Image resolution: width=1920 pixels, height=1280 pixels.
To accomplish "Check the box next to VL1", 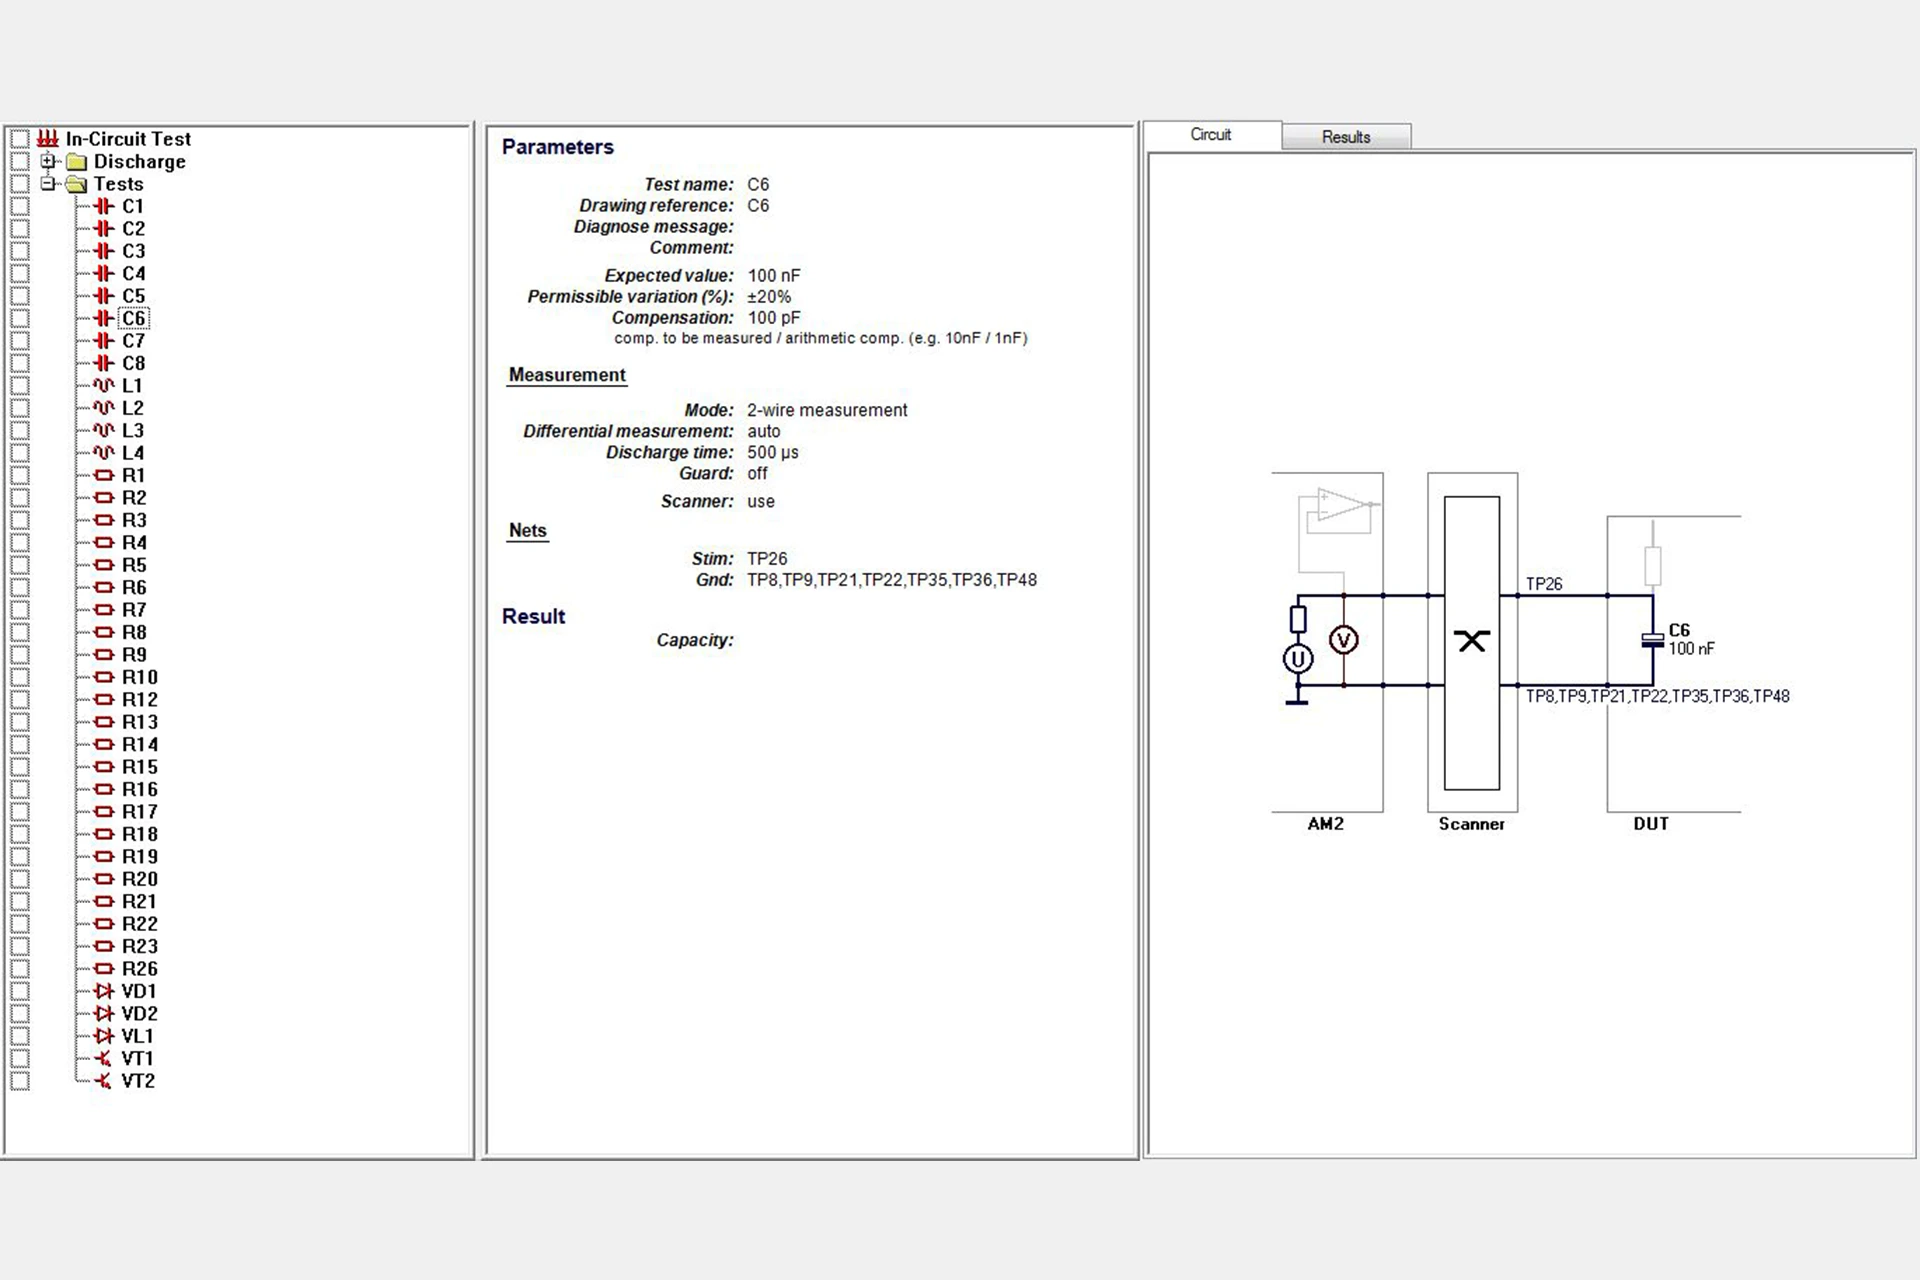I will [x=20, y=1036].
